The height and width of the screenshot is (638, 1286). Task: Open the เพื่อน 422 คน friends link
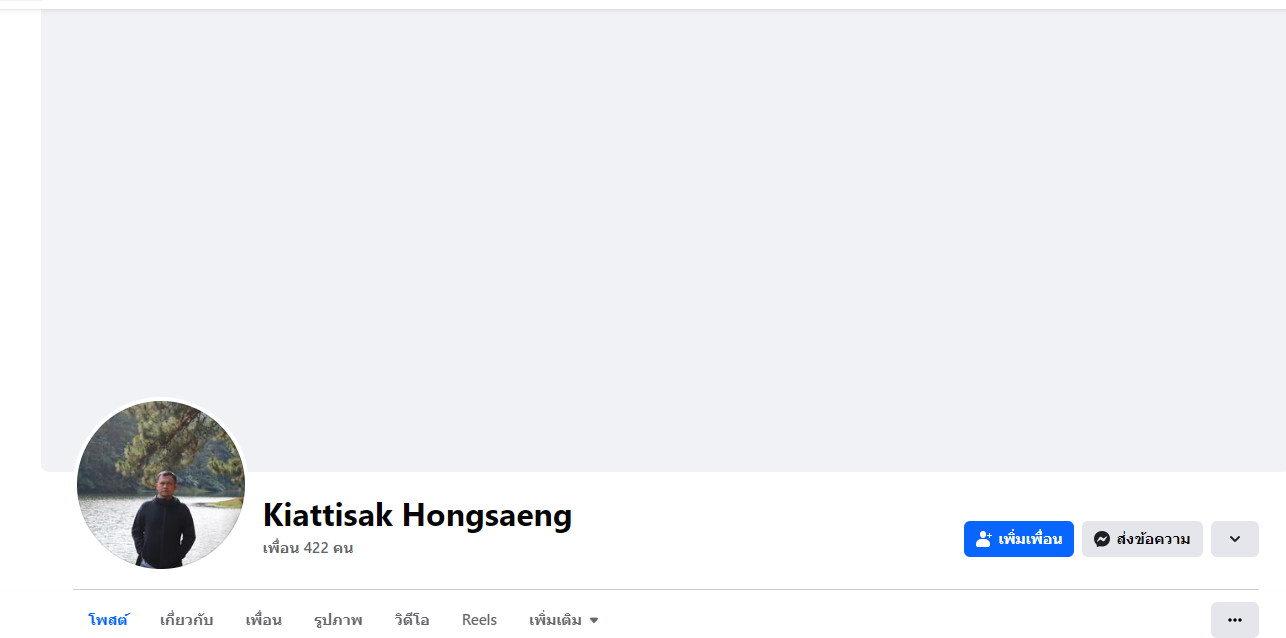308,548
